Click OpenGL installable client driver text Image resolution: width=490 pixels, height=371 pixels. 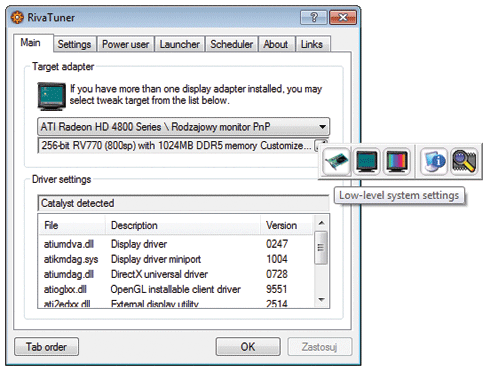click(175, 289)
